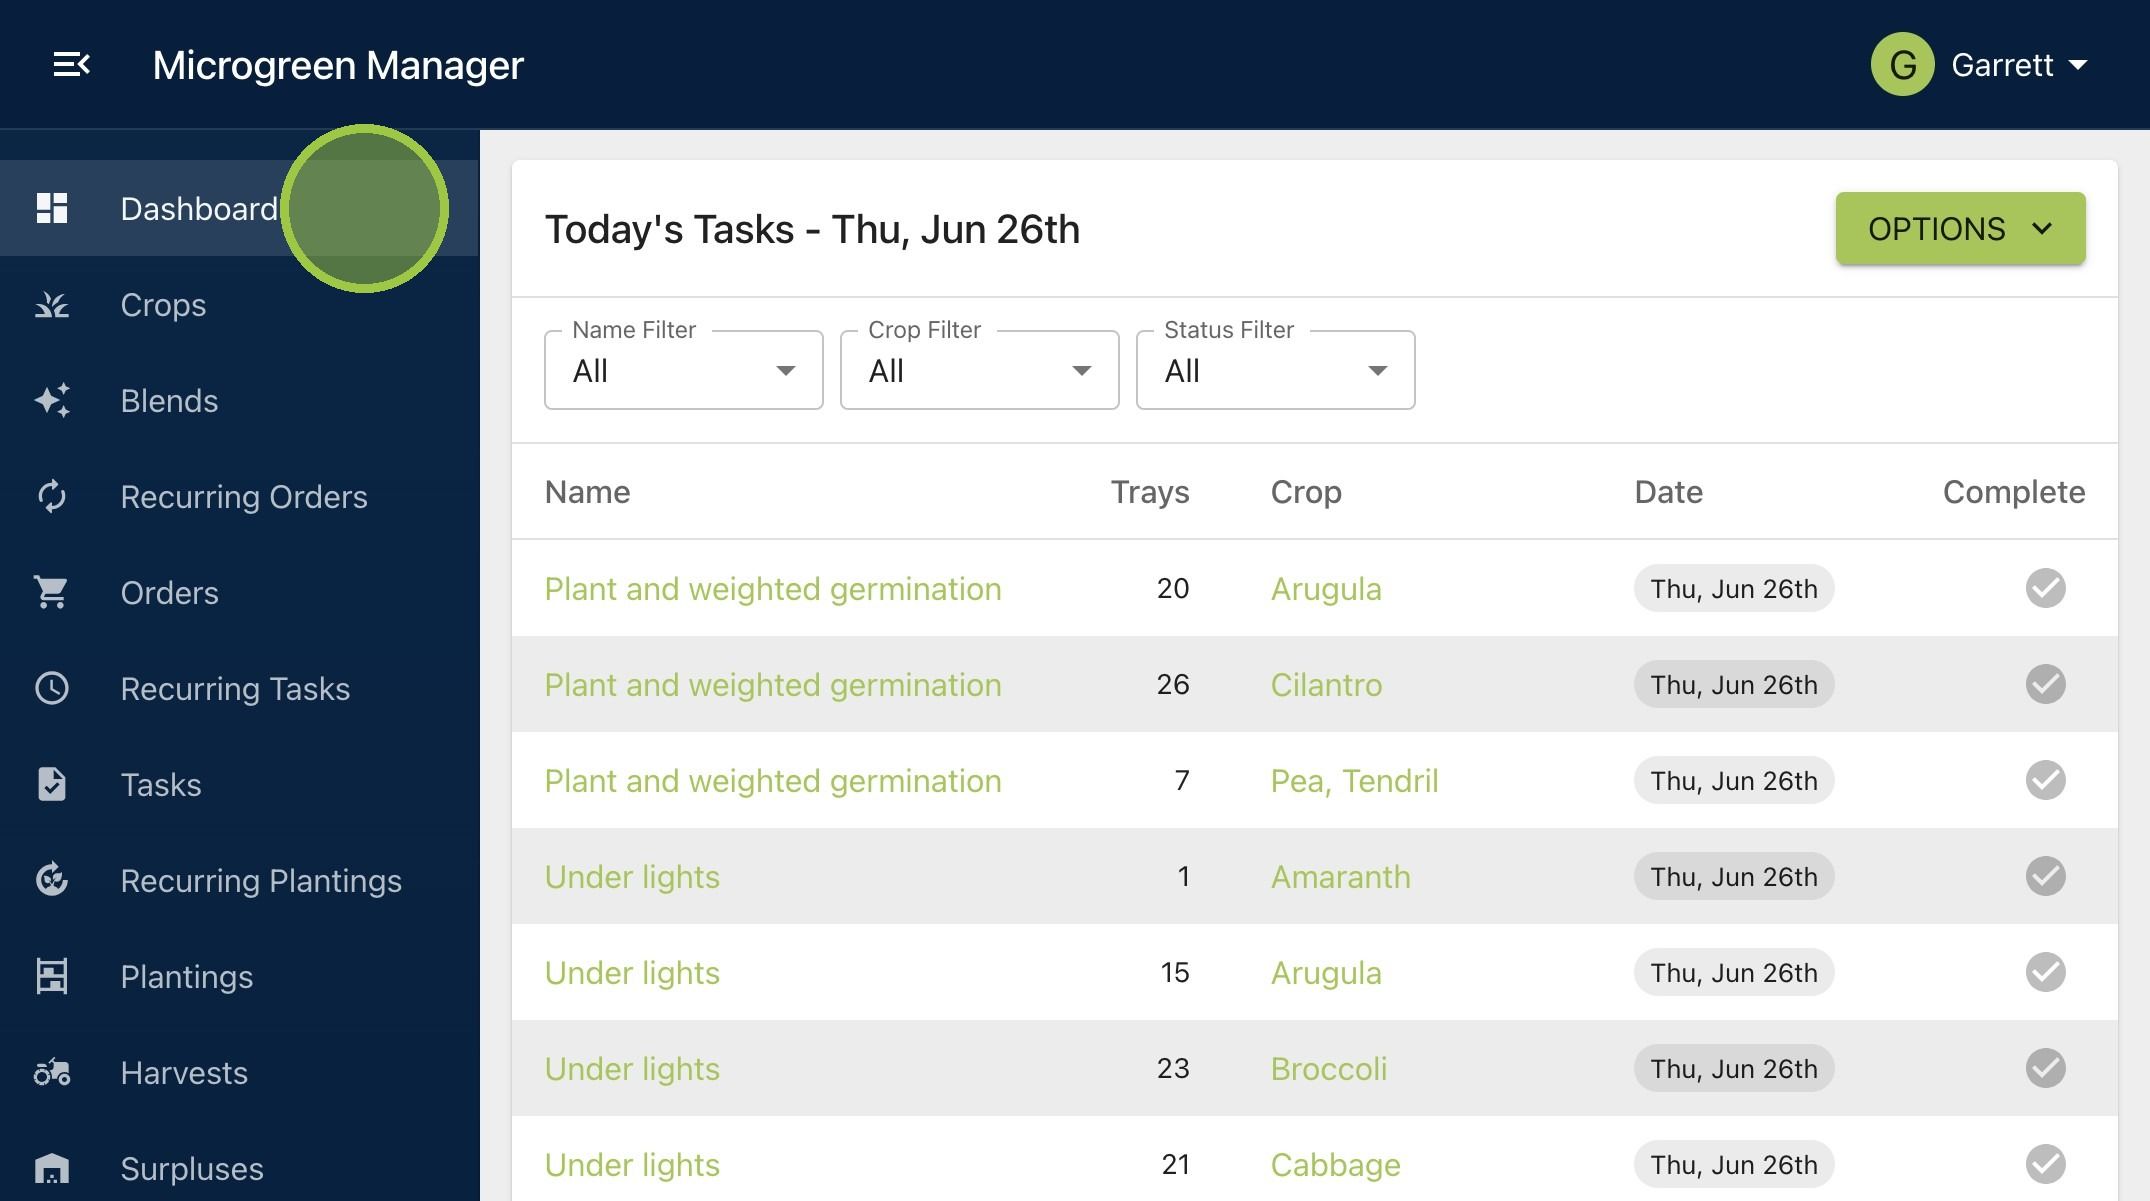Click the Arugula crop link in the first row

point(1326,589)
